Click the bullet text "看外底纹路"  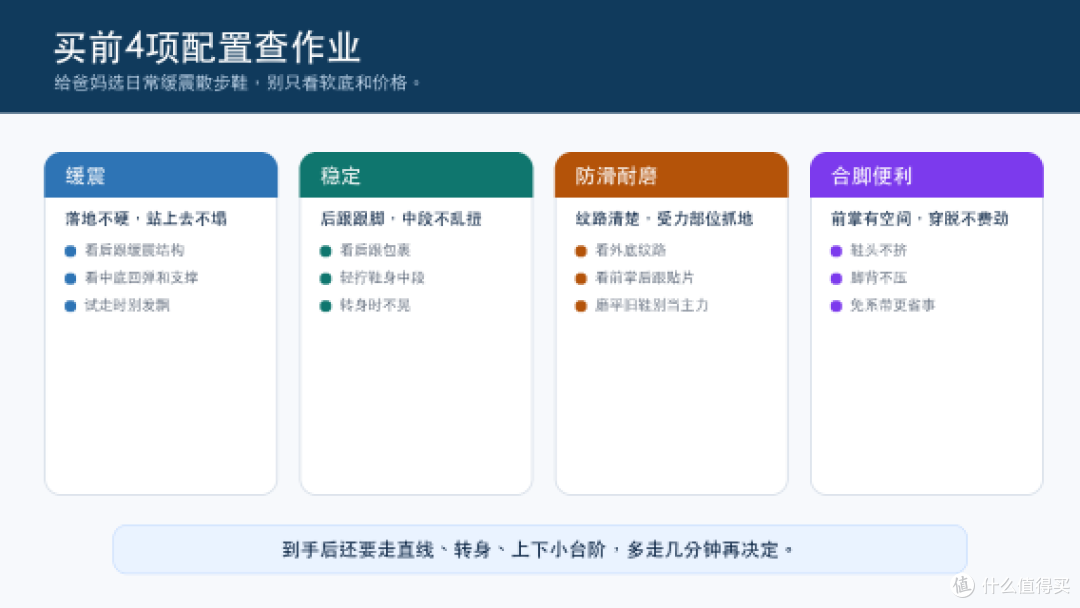630,250
